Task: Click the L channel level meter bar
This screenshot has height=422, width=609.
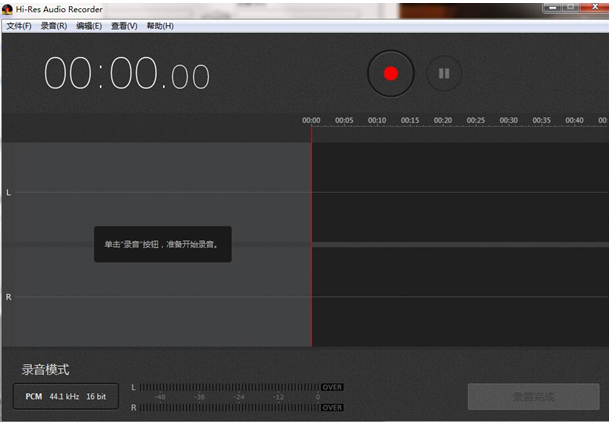Action: (230, 387)
